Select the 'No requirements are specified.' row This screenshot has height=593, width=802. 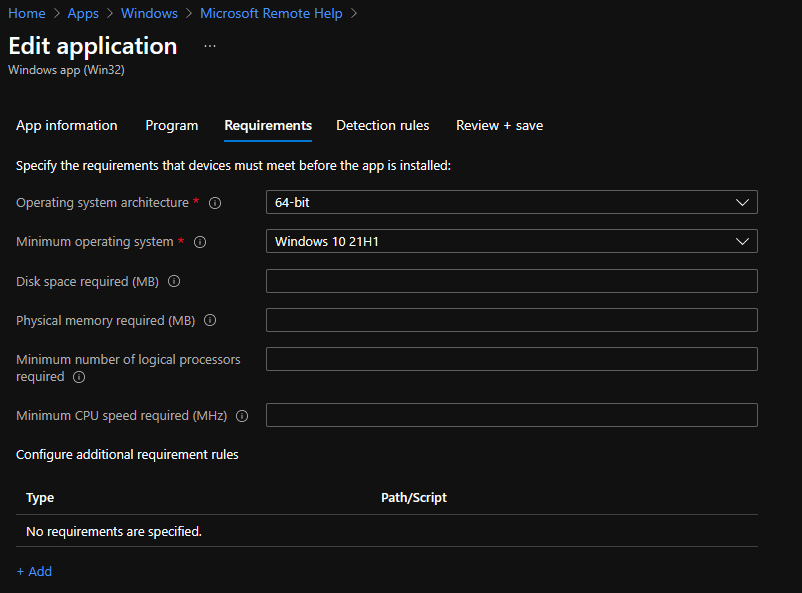point(387,531)
